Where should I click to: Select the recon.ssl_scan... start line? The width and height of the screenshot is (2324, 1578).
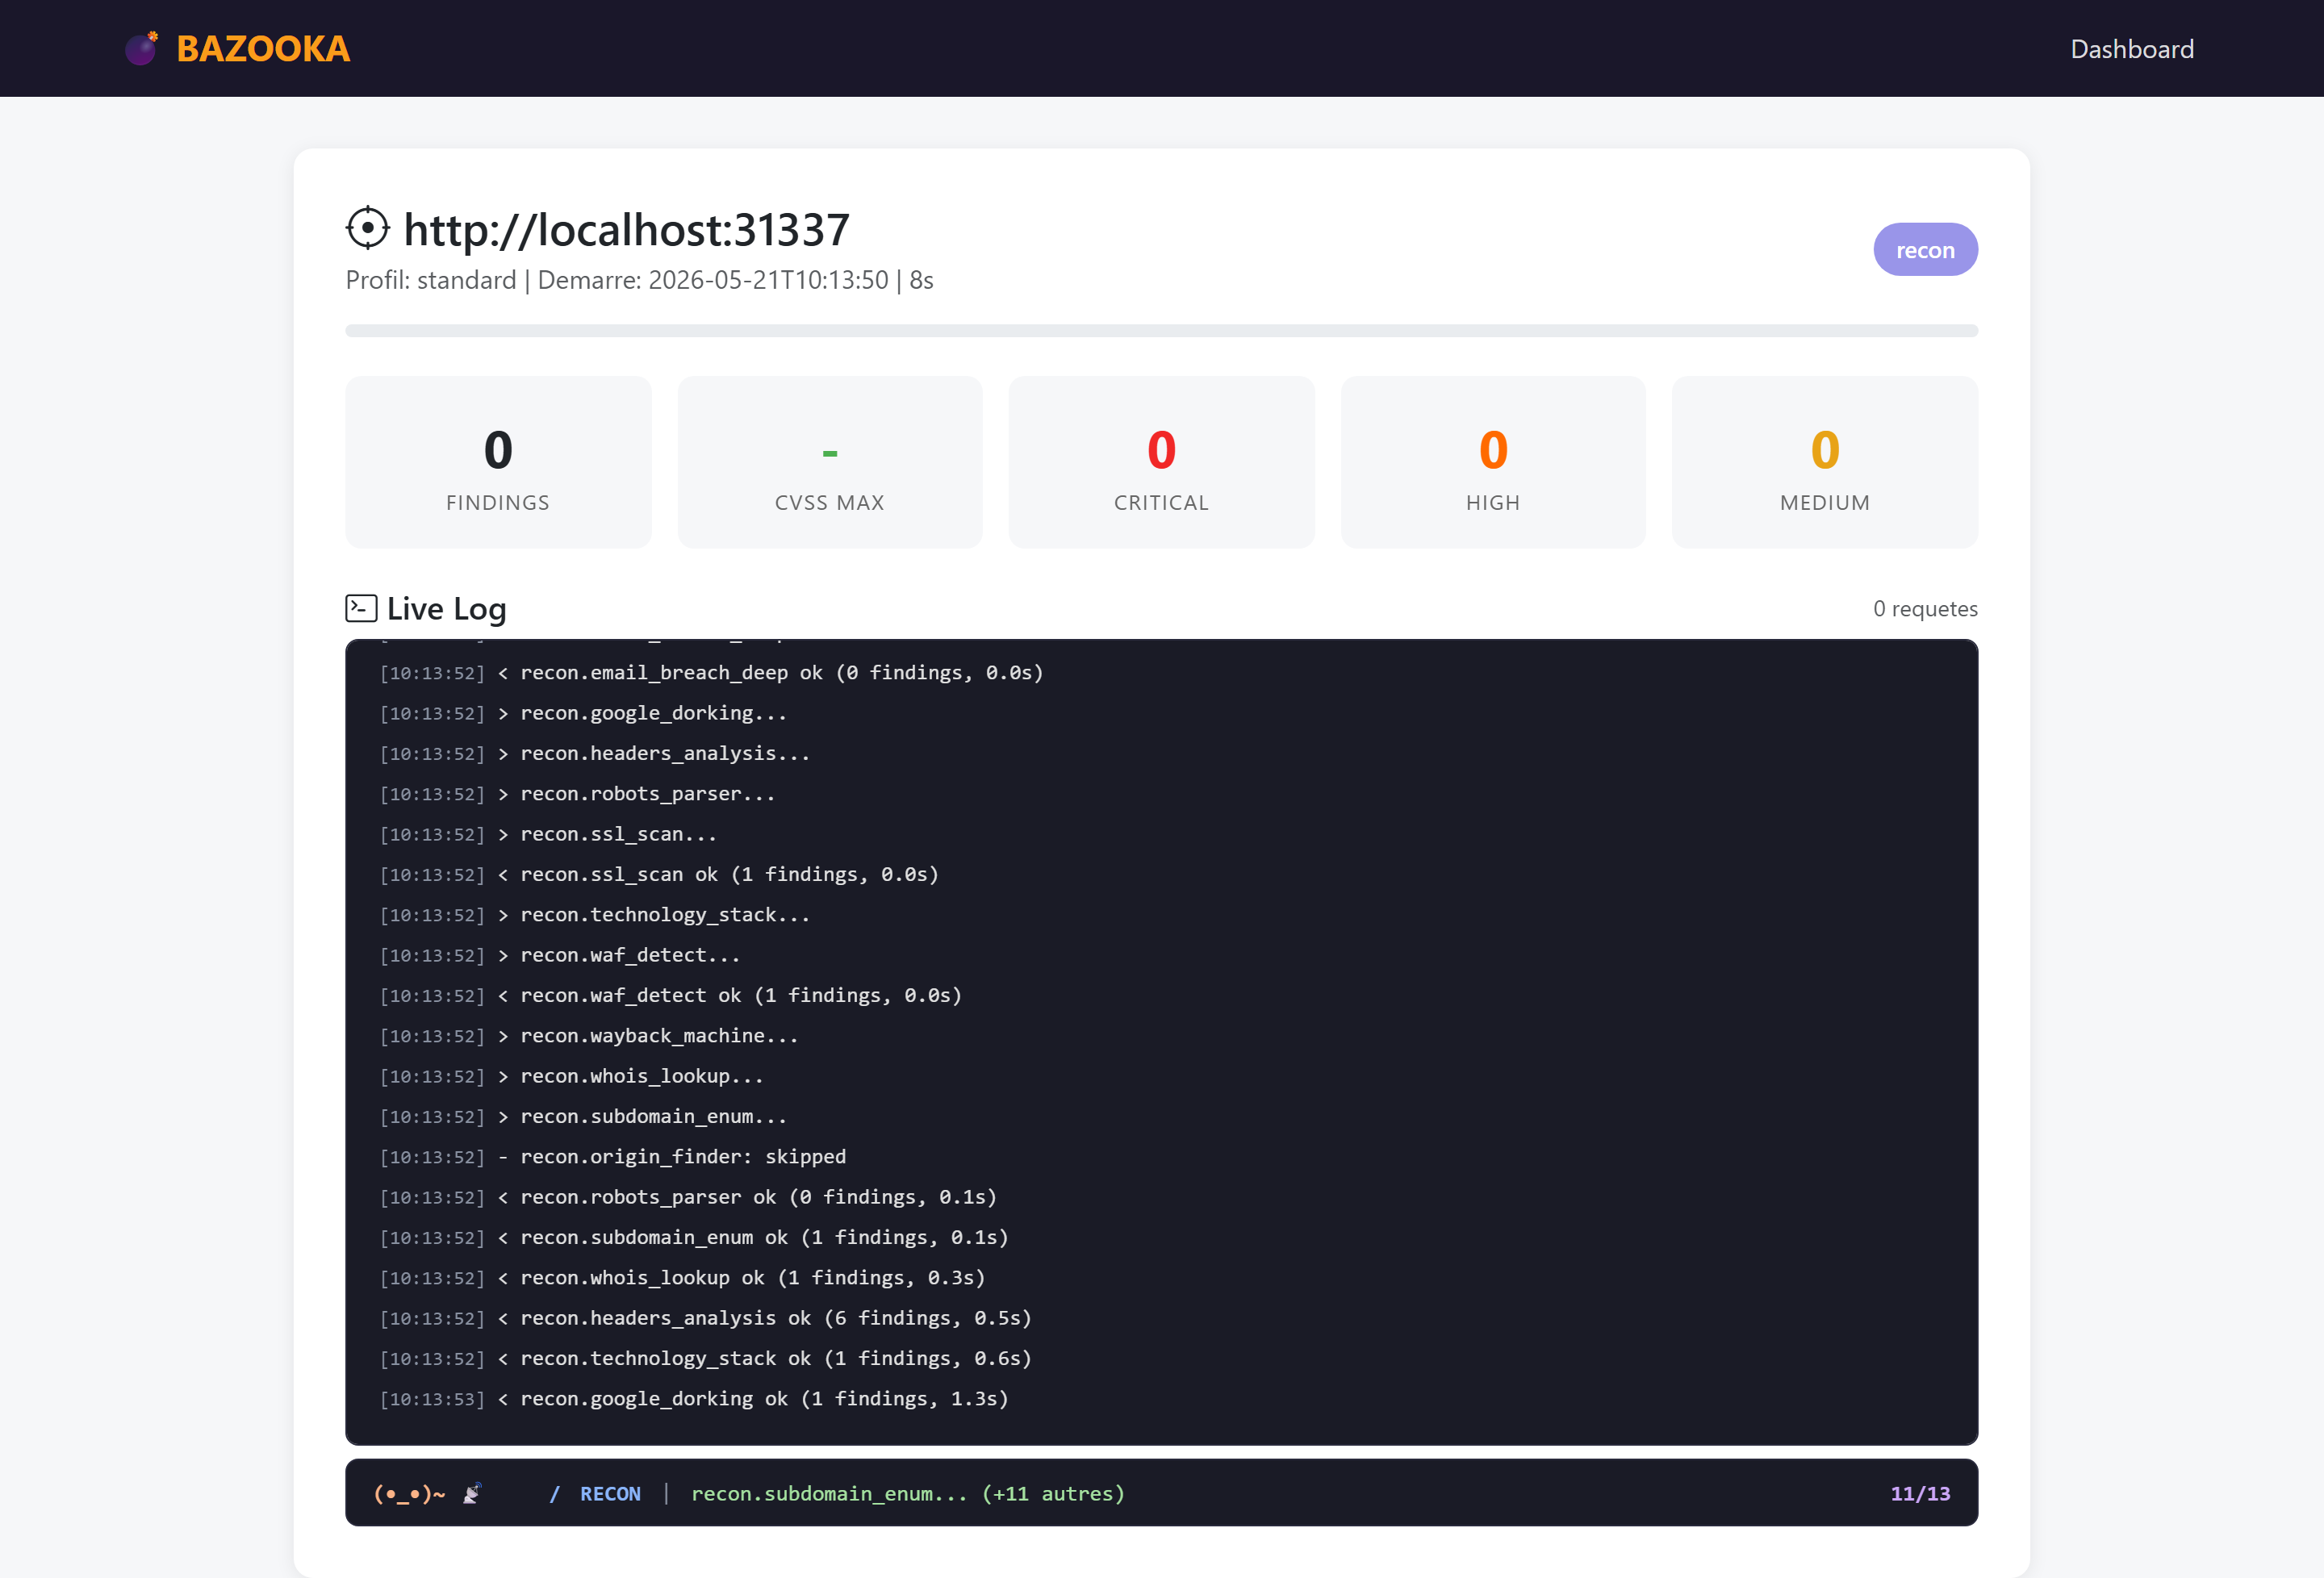pos(548,834)
